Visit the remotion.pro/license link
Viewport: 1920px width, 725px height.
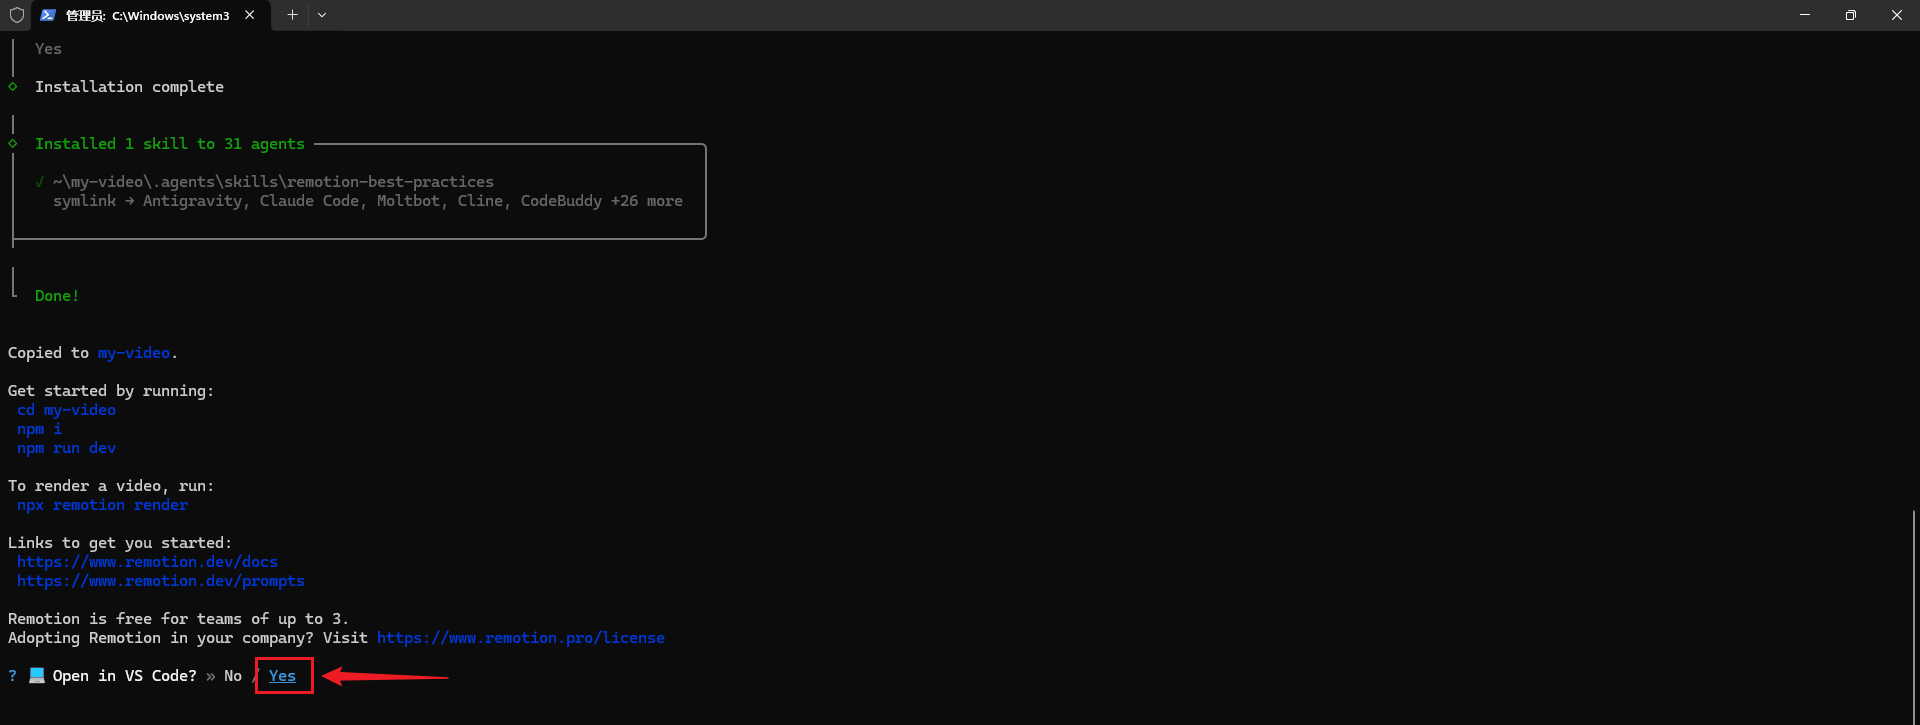point(520,638)
